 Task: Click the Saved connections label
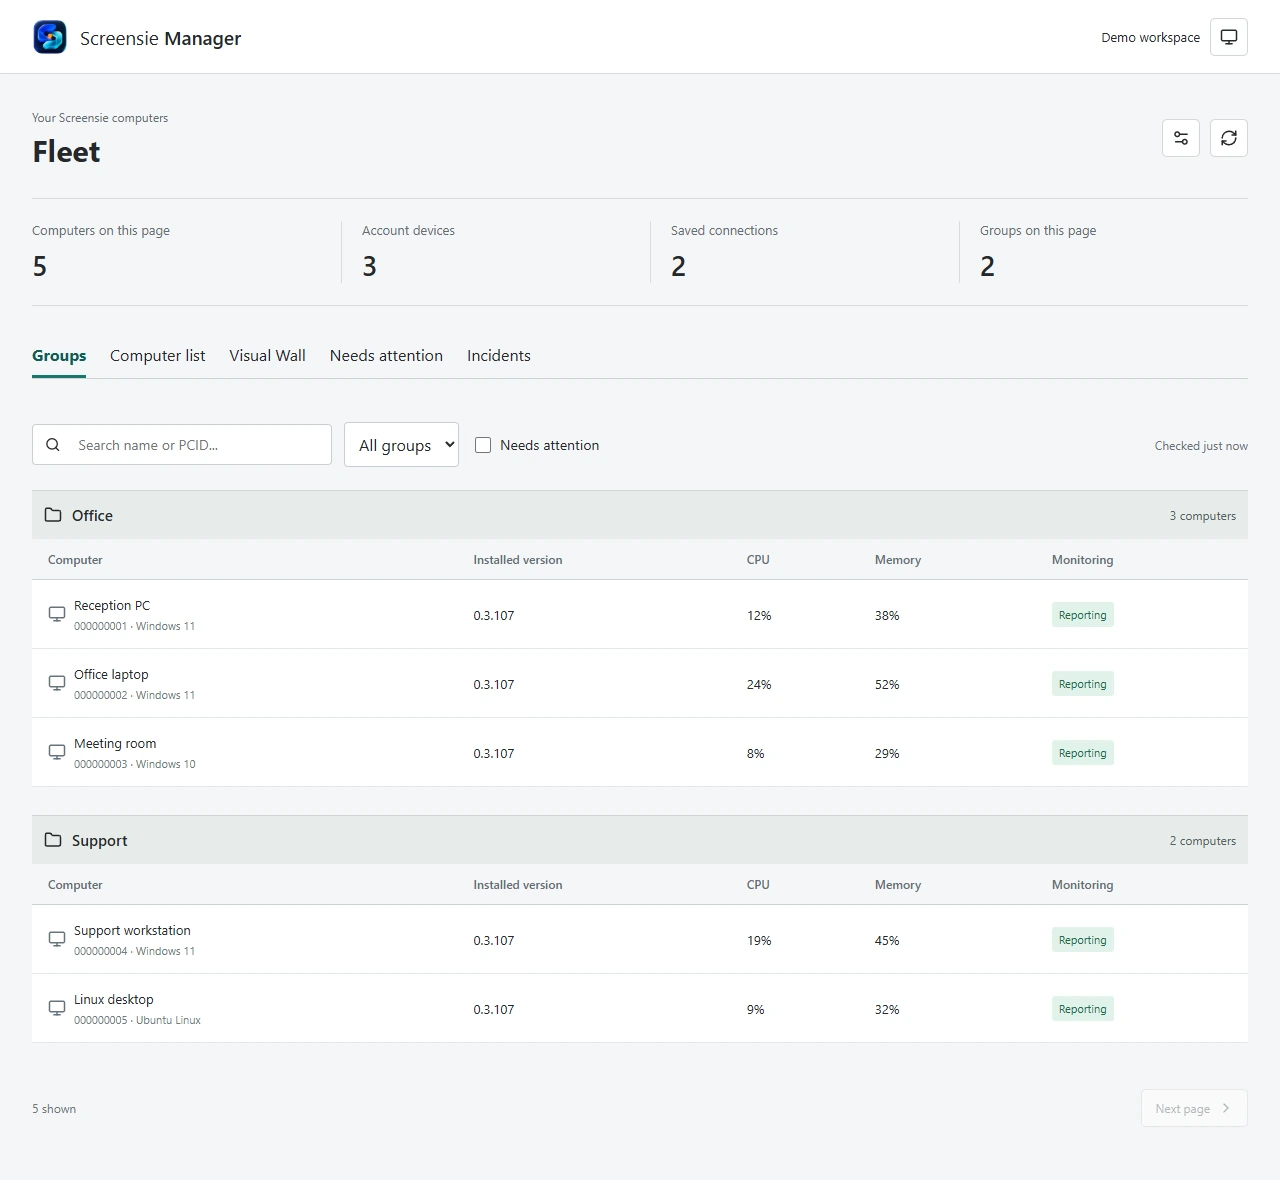(724, 231)
